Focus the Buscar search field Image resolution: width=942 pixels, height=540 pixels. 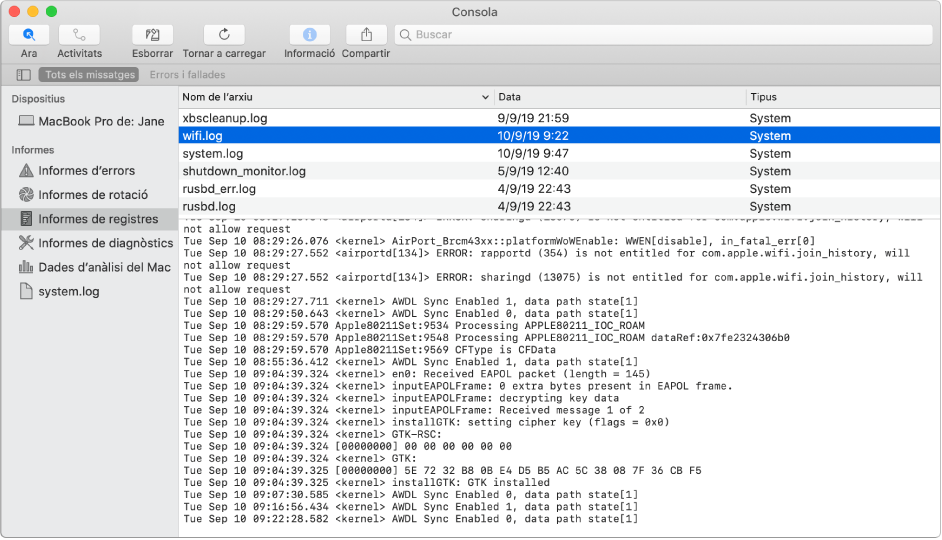pos(663,35)
